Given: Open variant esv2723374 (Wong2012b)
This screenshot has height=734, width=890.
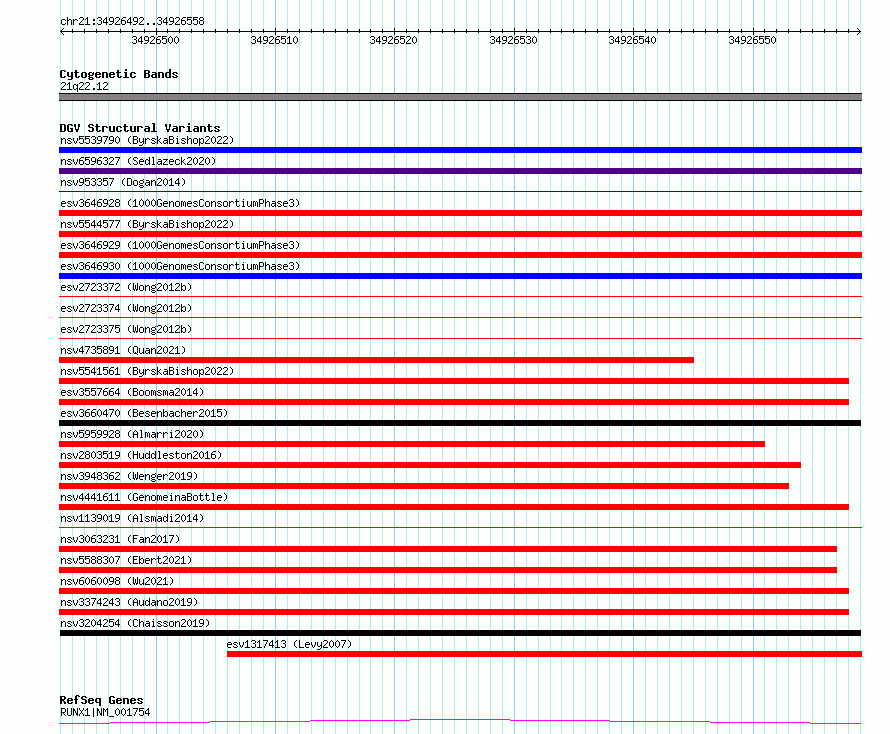Looking at the screenshot, I should [x=126, y=308].
